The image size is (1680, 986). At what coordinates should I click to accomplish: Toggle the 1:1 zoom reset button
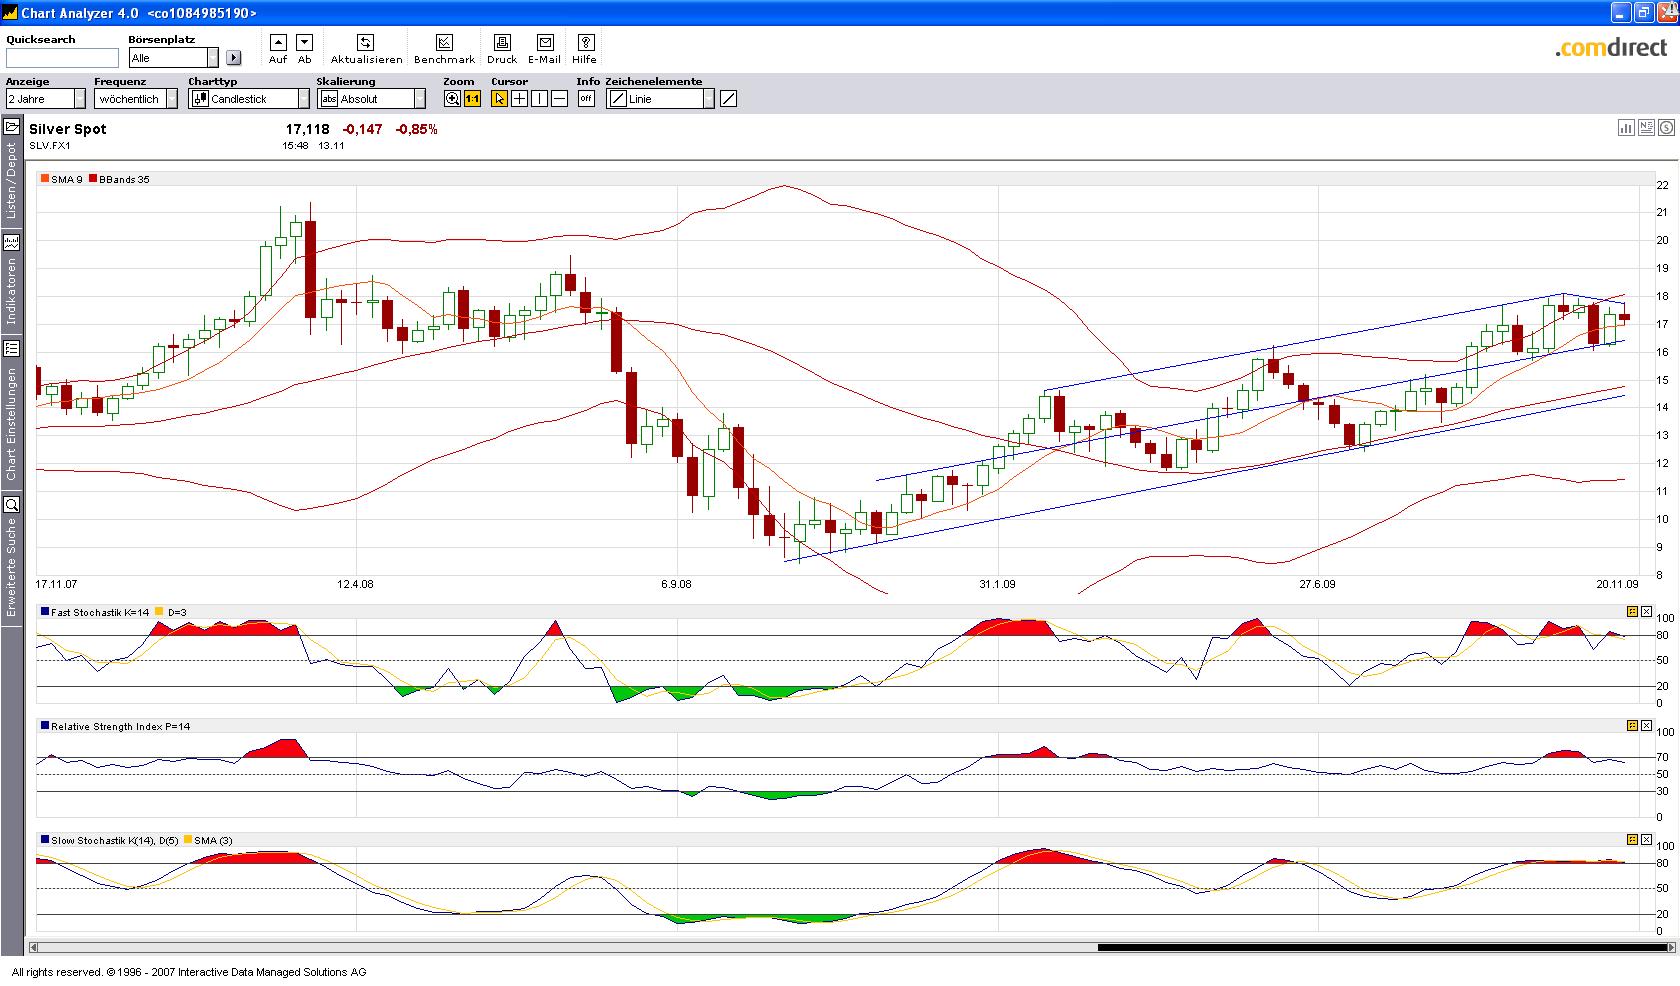point(472,99)
